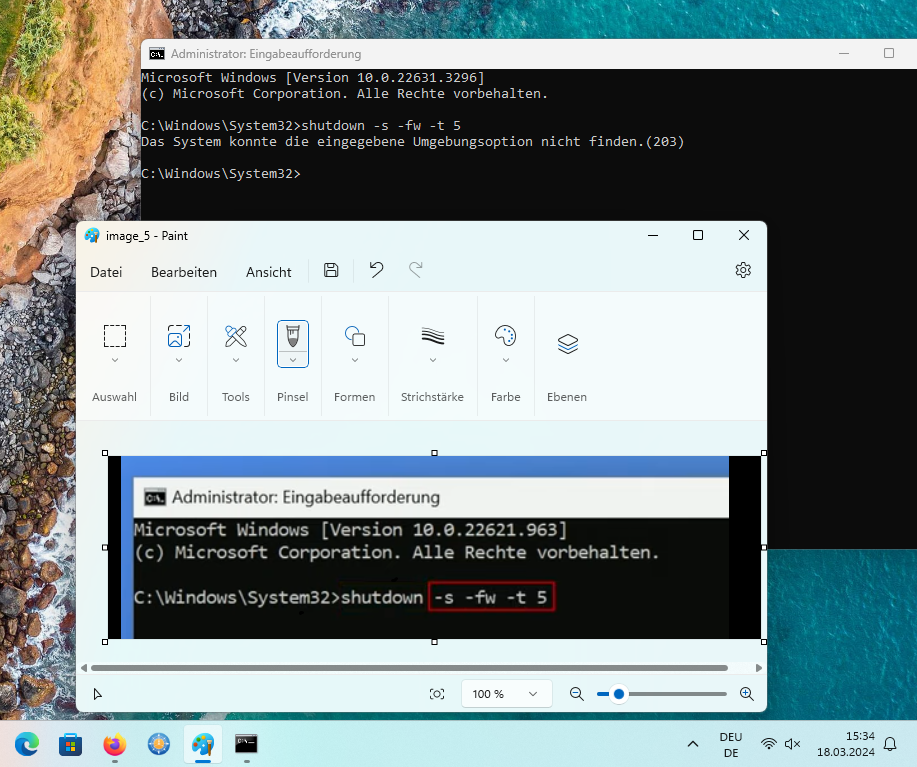The width and height of the screenshot is (917, 767).
Task: Minimize the Eingabeaufforderung window
Action: click(844, 53)
